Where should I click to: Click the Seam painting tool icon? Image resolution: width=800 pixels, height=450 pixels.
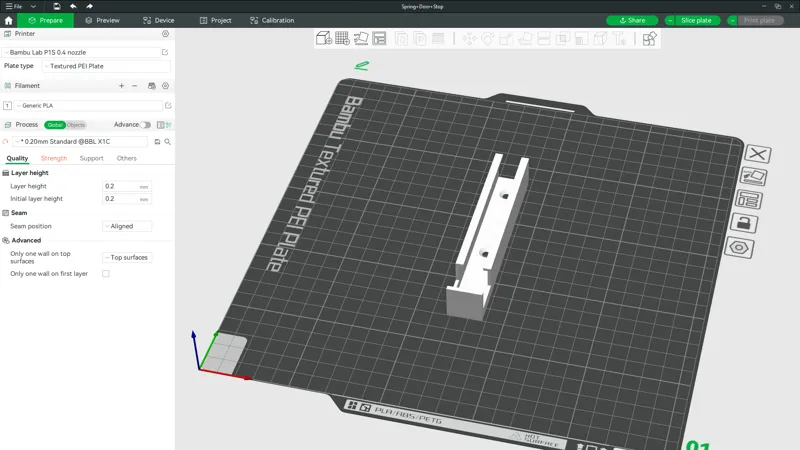tap(601, 39)
